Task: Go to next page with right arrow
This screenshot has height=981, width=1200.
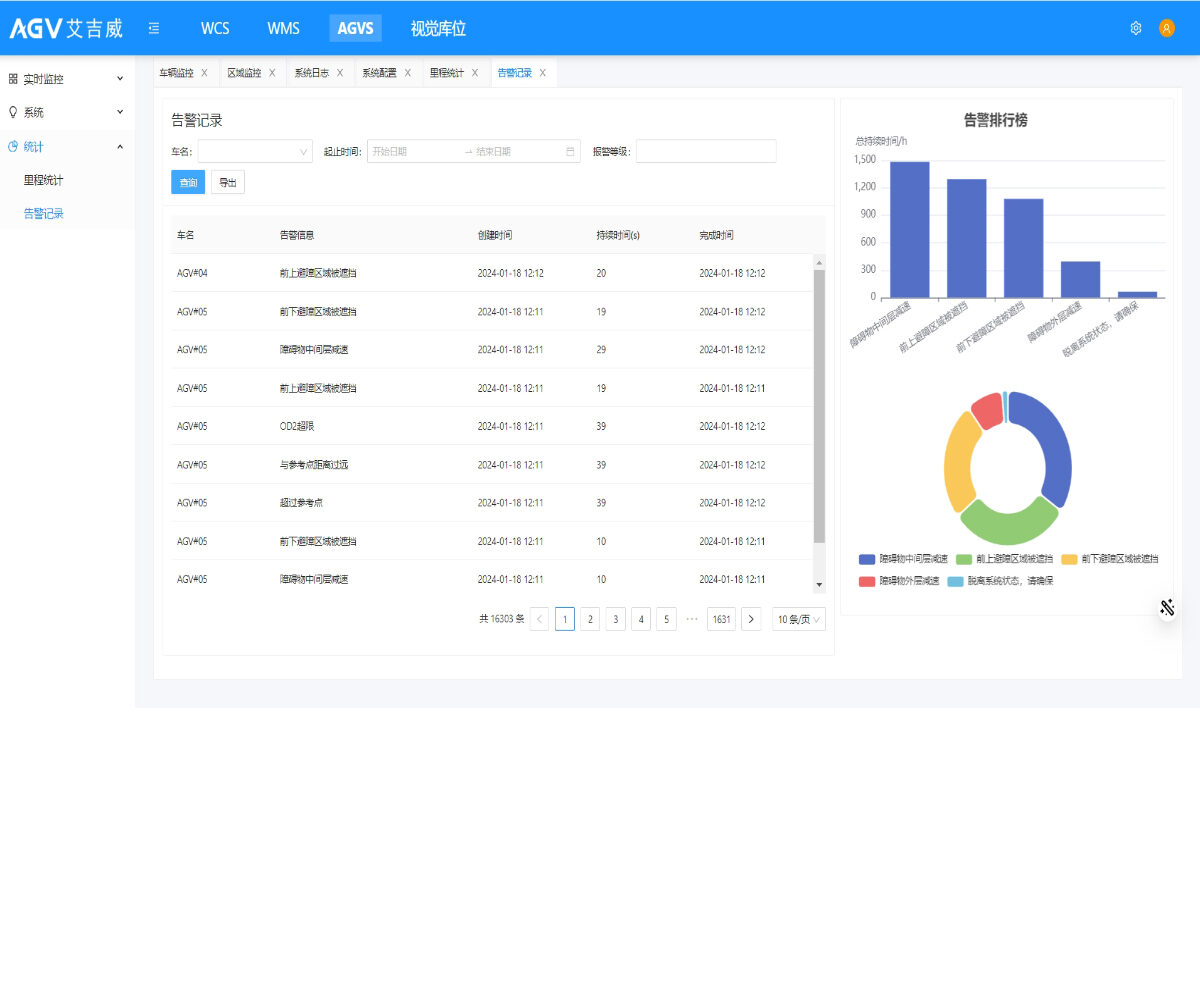Action: tap(751, 620)
